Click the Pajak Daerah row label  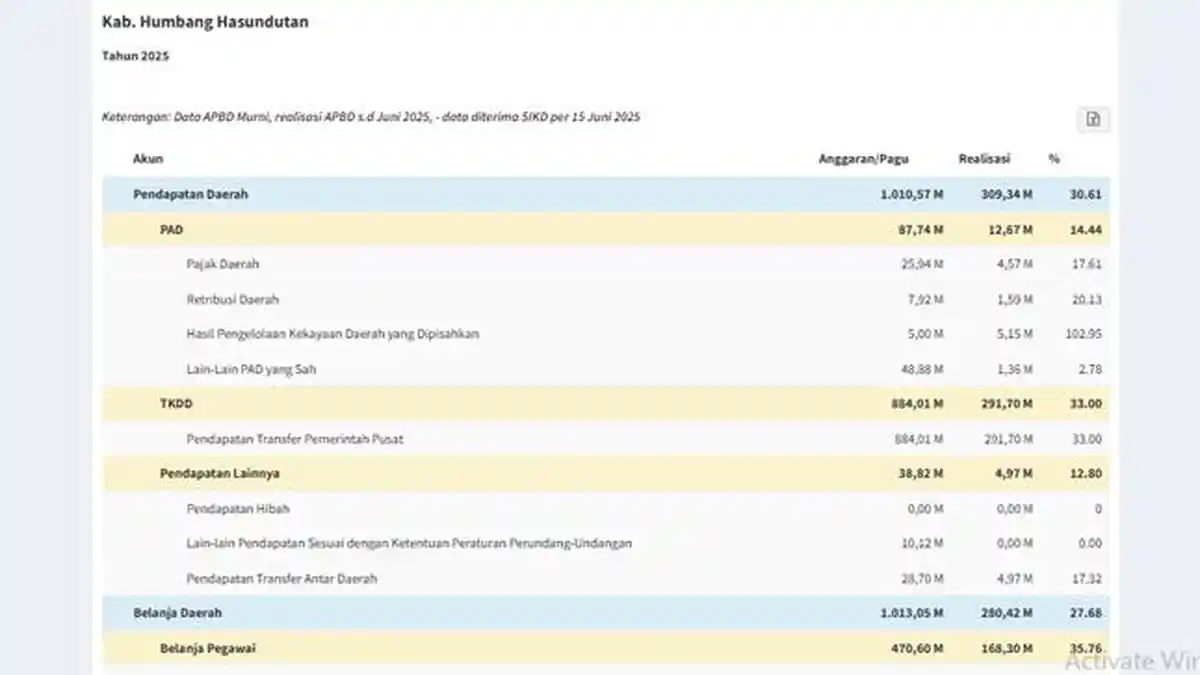[x=222, y=264]
